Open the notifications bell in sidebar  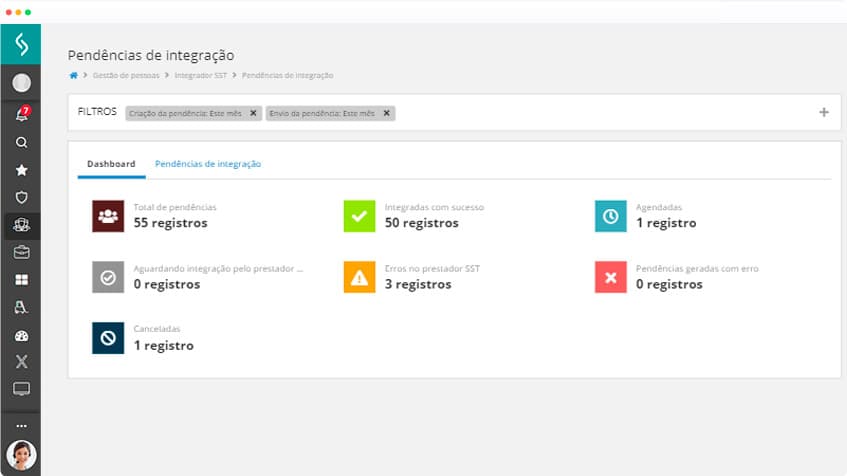tap(21, 115)
